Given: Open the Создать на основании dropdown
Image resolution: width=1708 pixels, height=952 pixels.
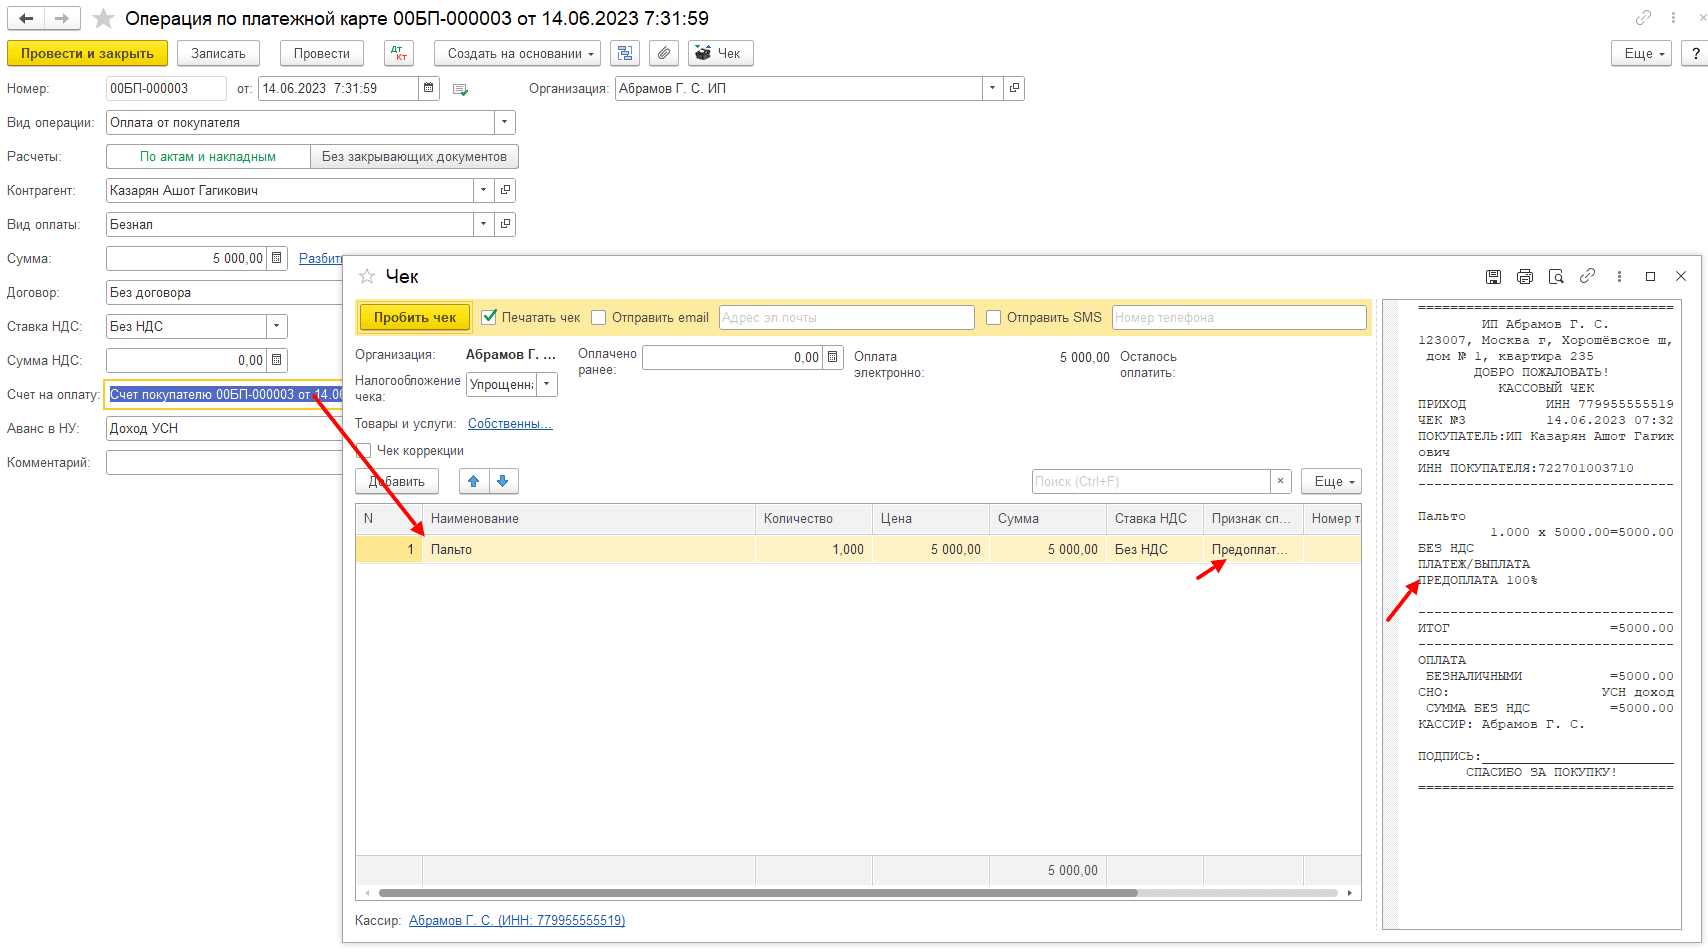Looking at the screenshot, I should [517, 54].
